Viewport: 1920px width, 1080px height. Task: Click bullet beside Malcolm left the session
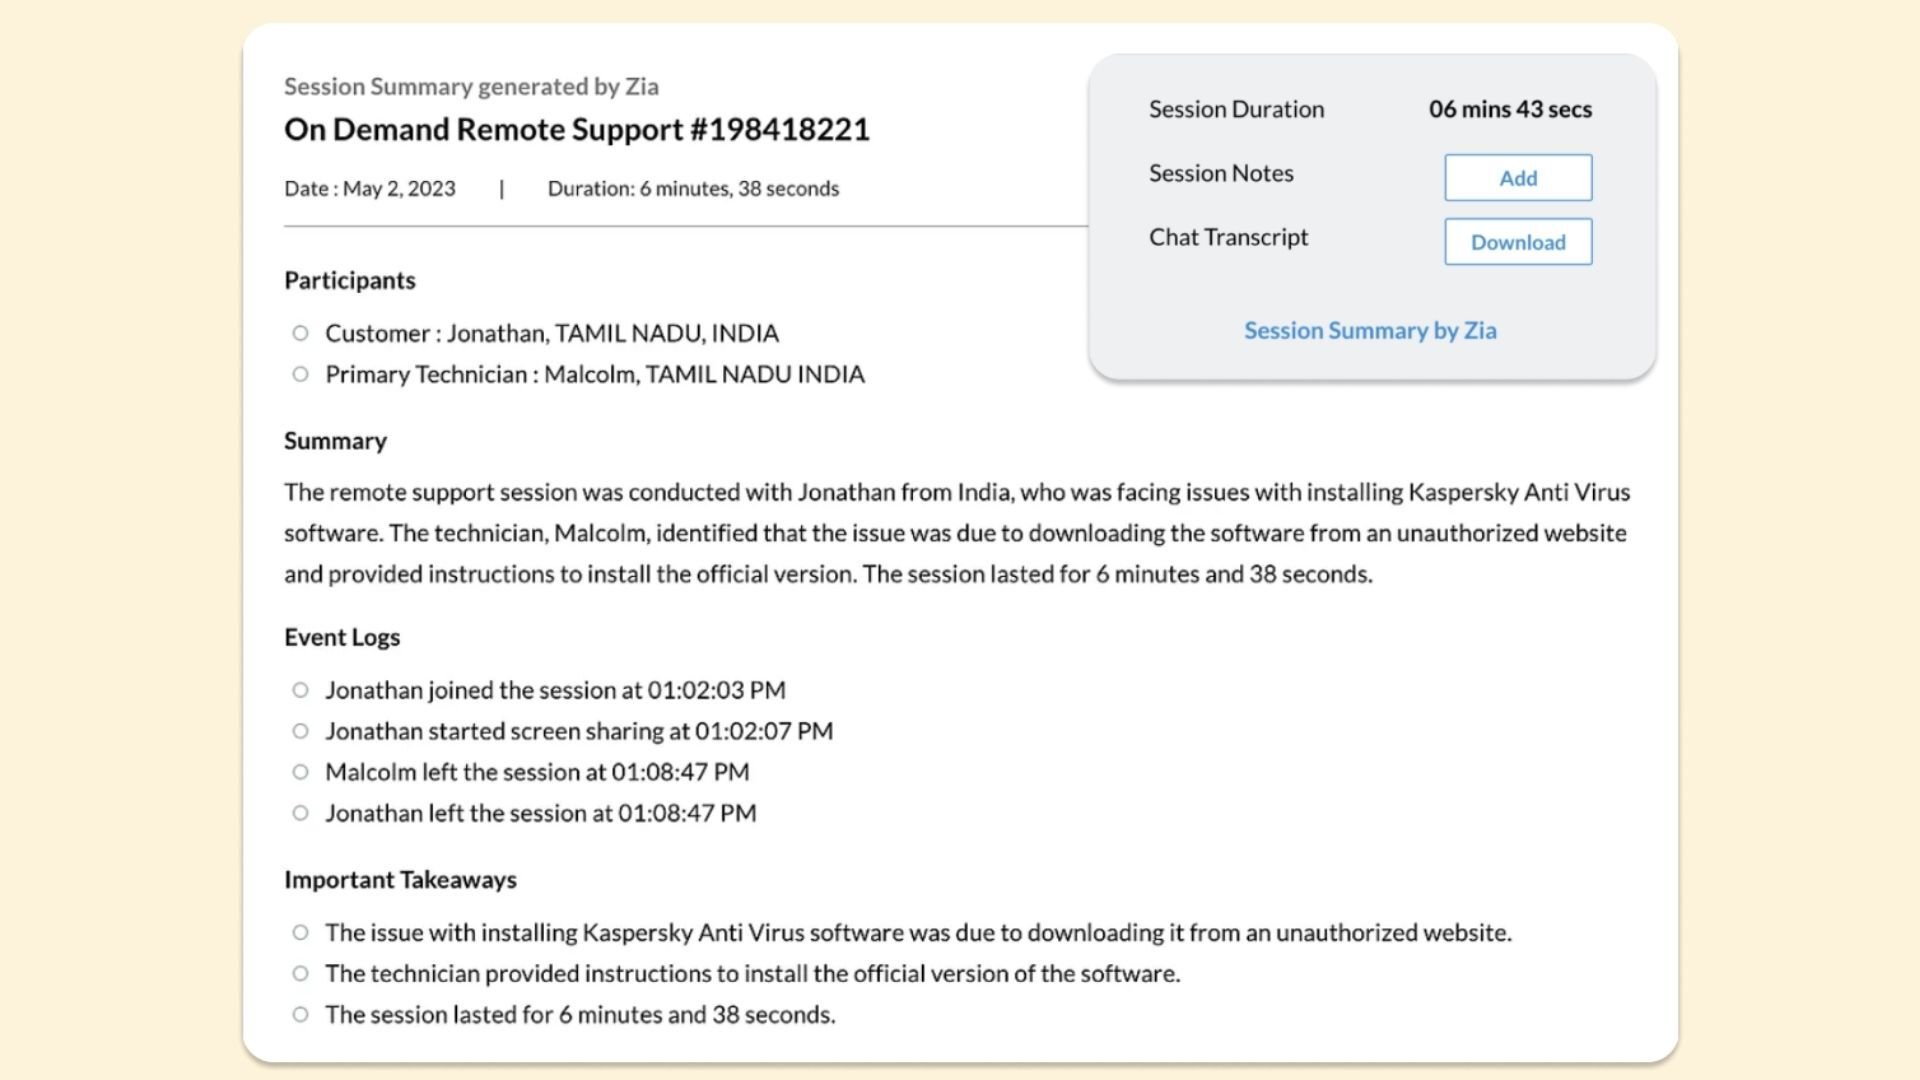[x=300, y=772]
